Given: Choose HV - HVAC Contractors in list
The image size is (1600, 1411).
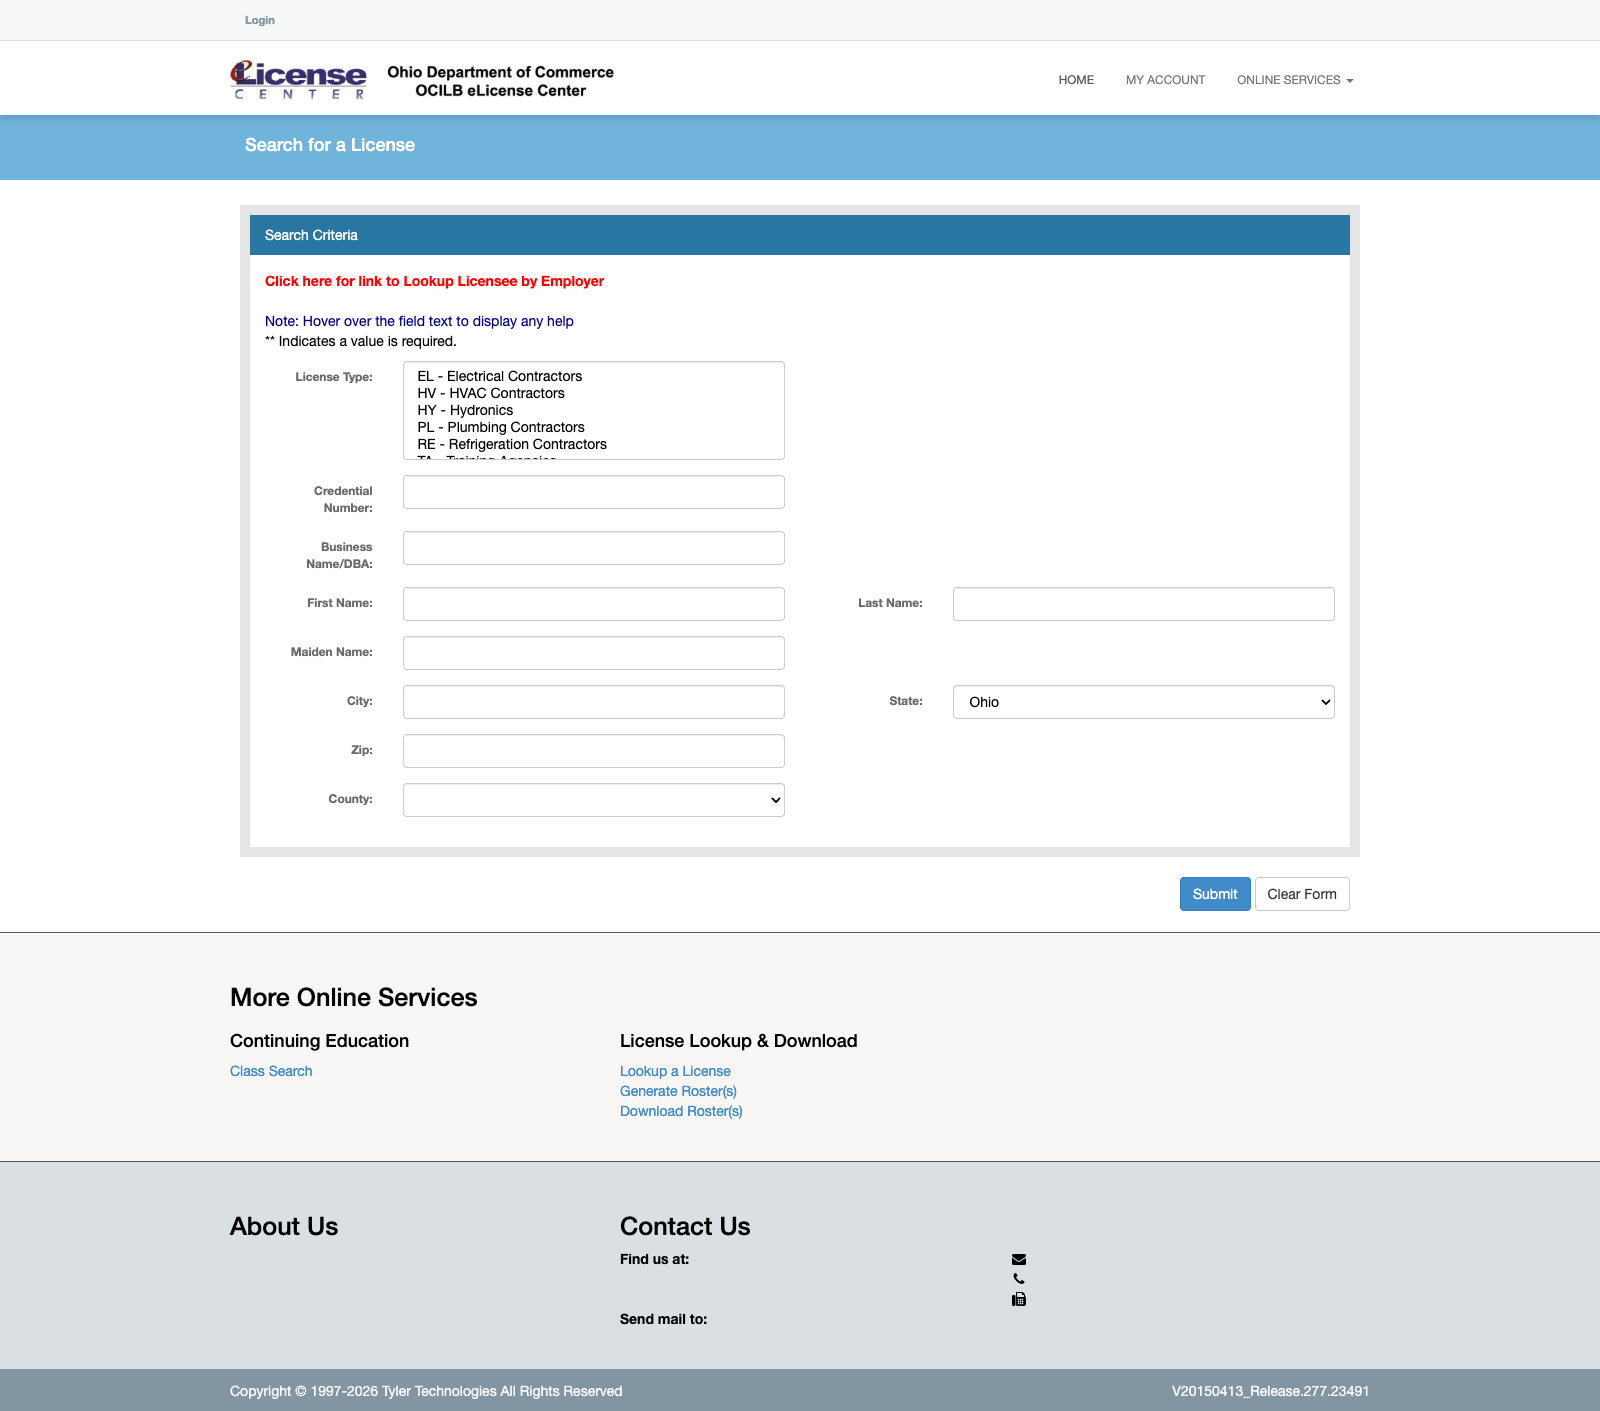Looking at the screenshot, I should (x=490, y=393).
